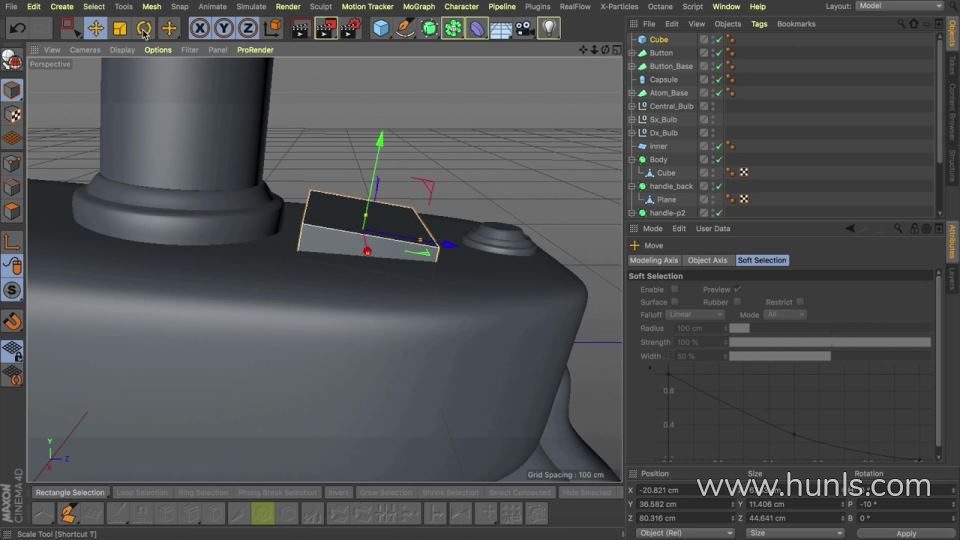Switch to Modeling Axis tab
This screenshot has height=540, width=960.
[653, 260]
